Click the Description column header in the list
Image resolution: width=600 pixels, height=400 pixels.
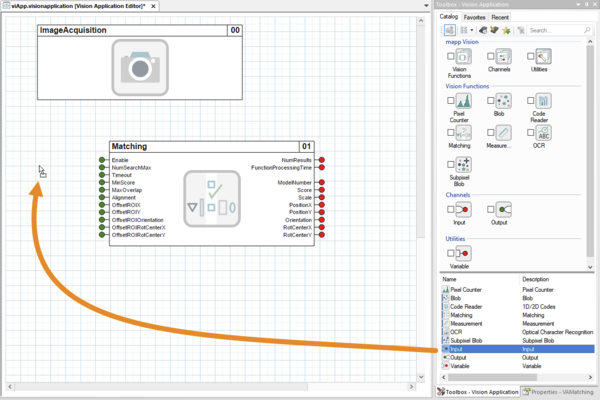pos(558,279)
